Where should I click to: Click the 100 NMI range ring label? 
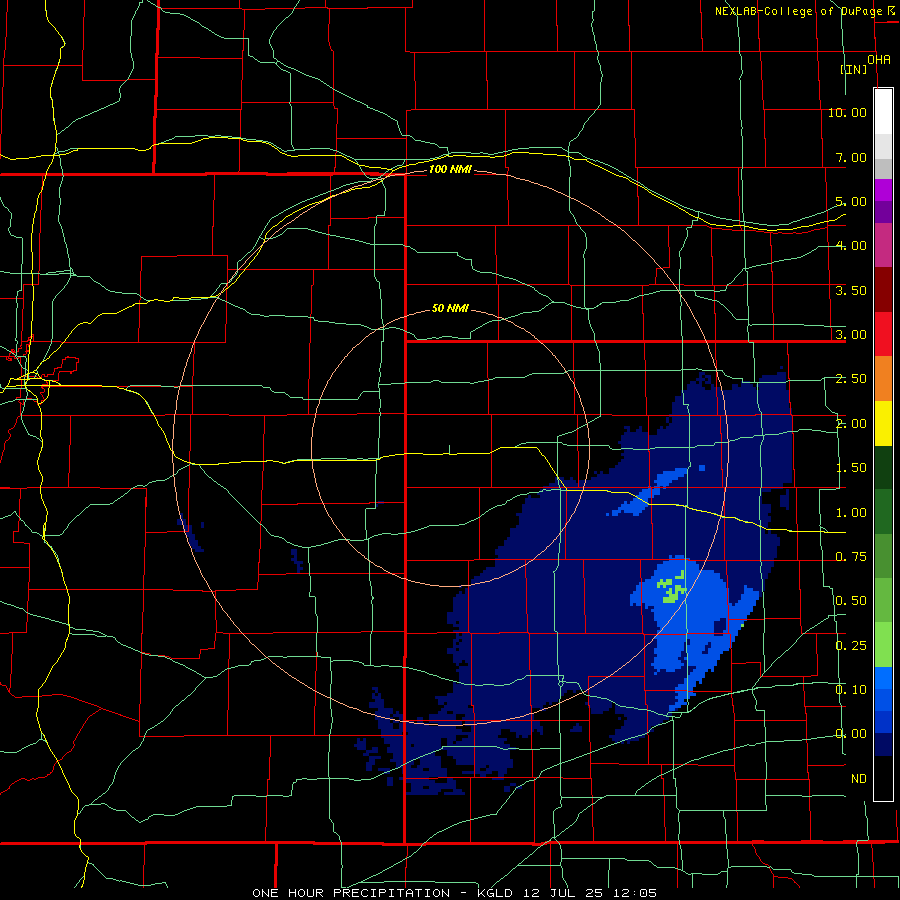(x=450, y=169)
